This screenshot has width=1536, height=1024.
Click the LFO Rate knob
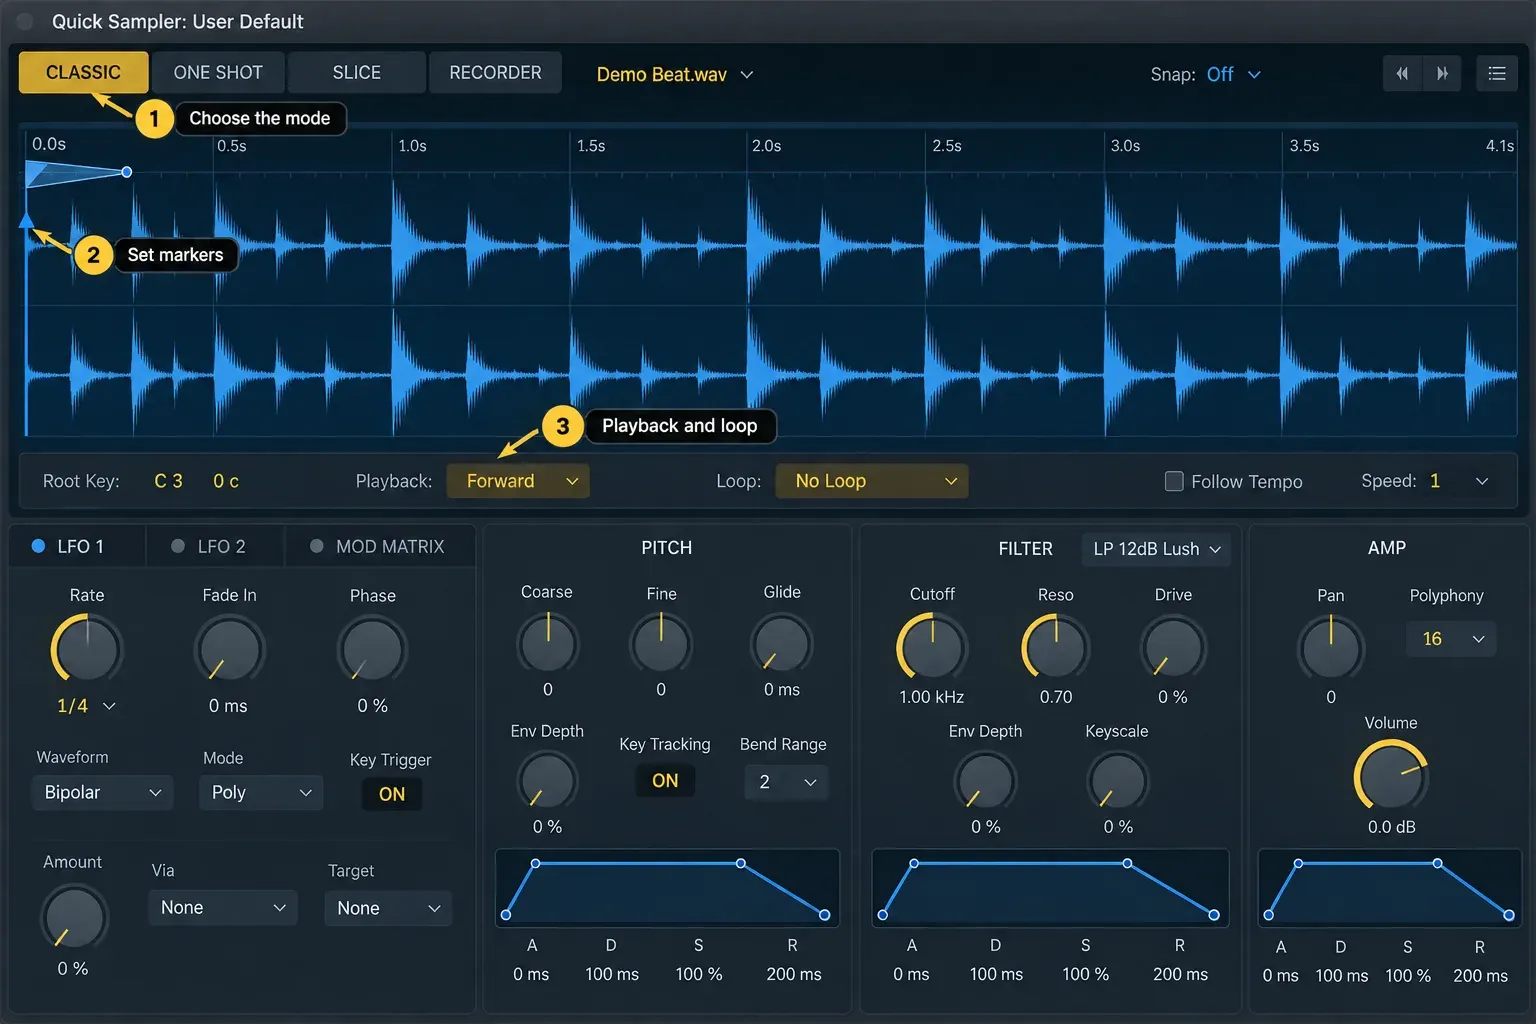[87, 649]
